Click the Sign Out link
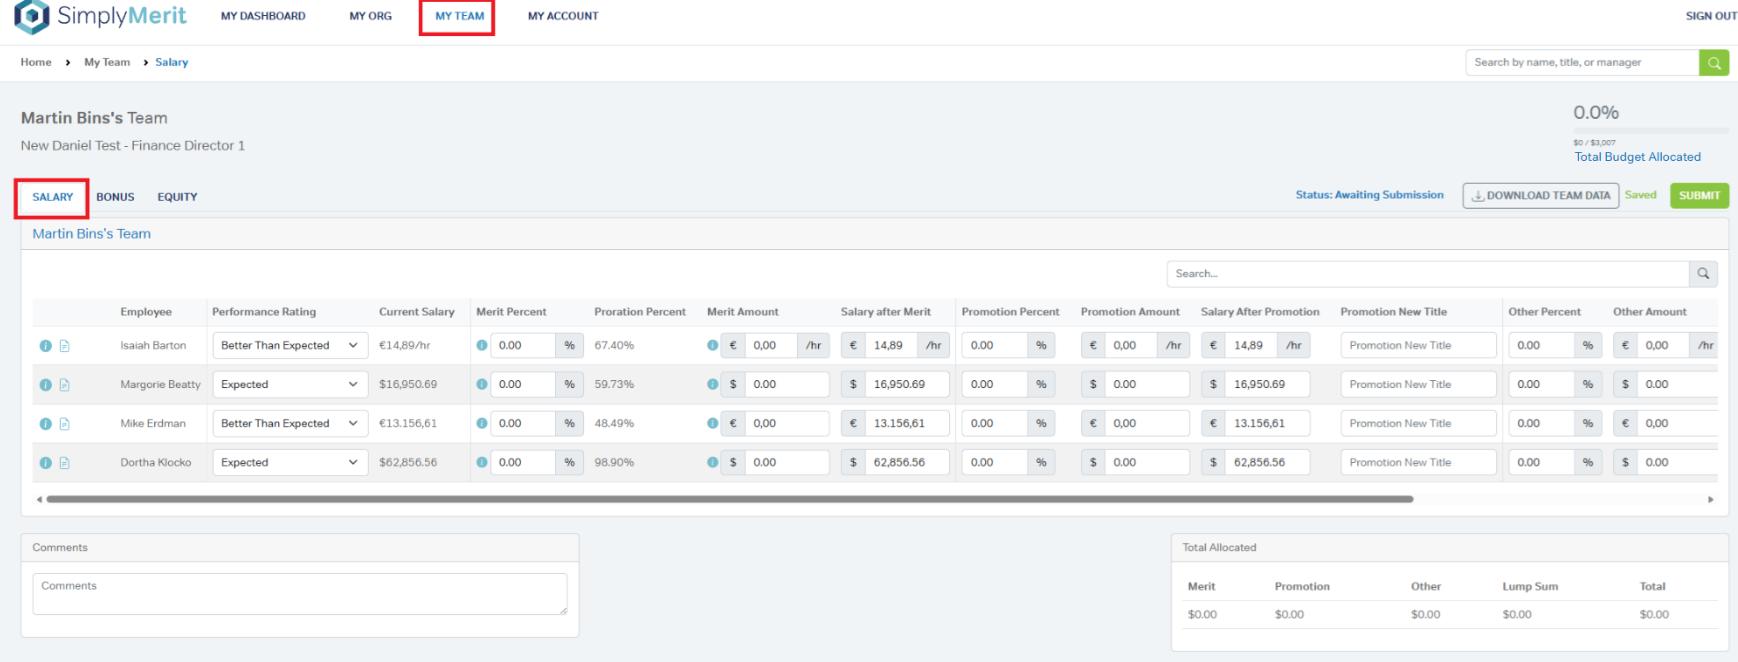The width and height of the screenshot is (1738, 662). [1710, 16]
